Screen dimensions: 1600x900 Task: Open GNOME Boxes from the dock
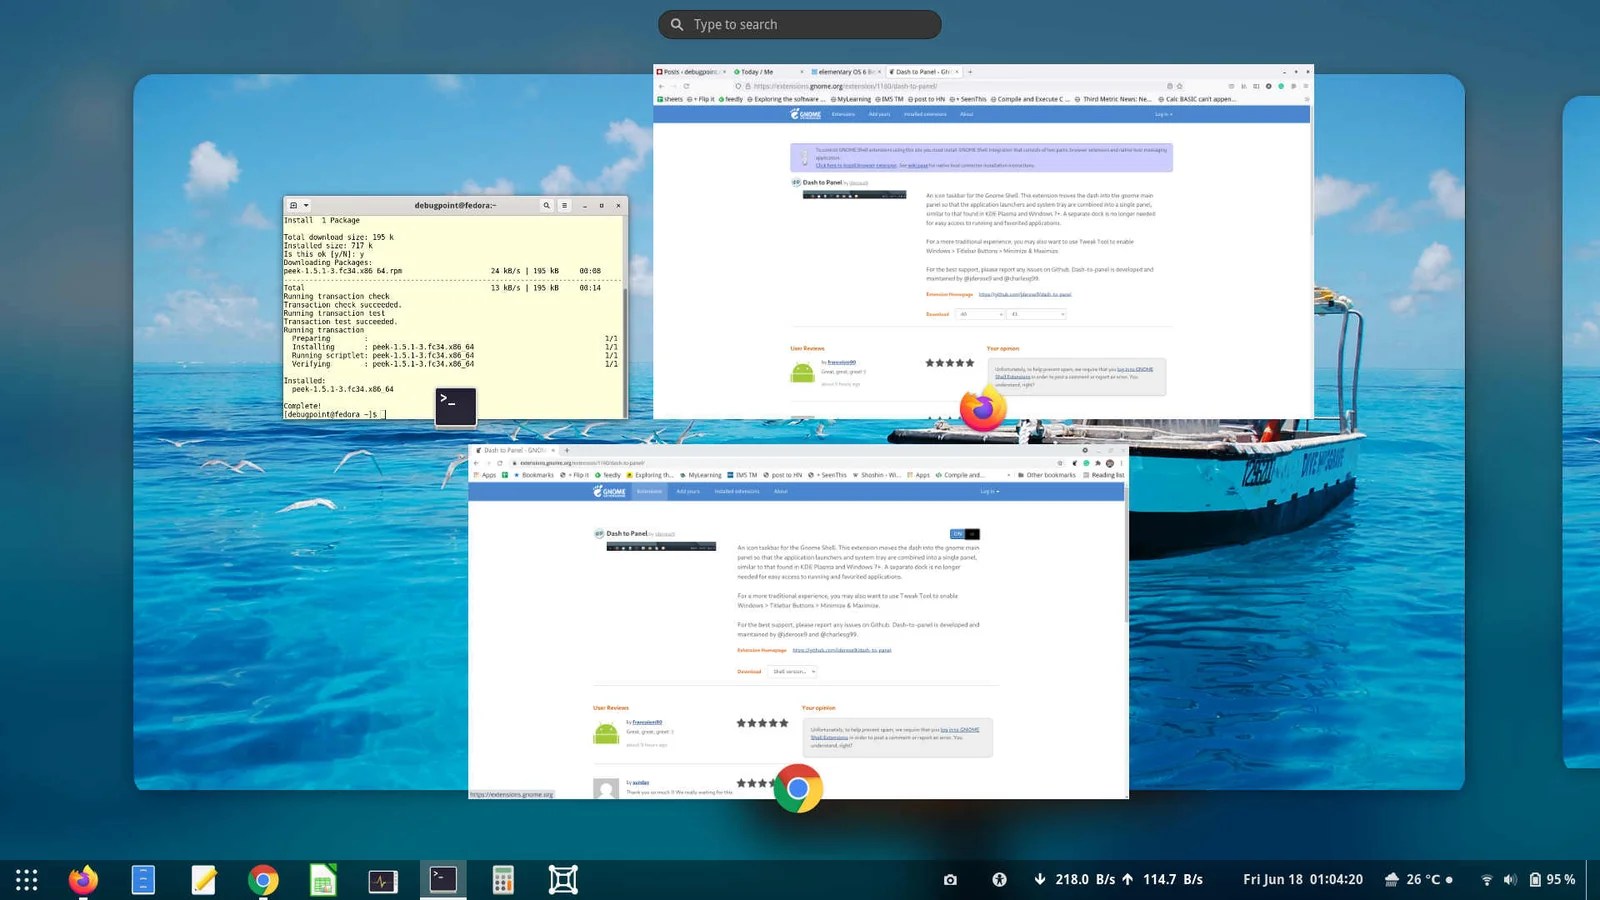tap(562, 879)
